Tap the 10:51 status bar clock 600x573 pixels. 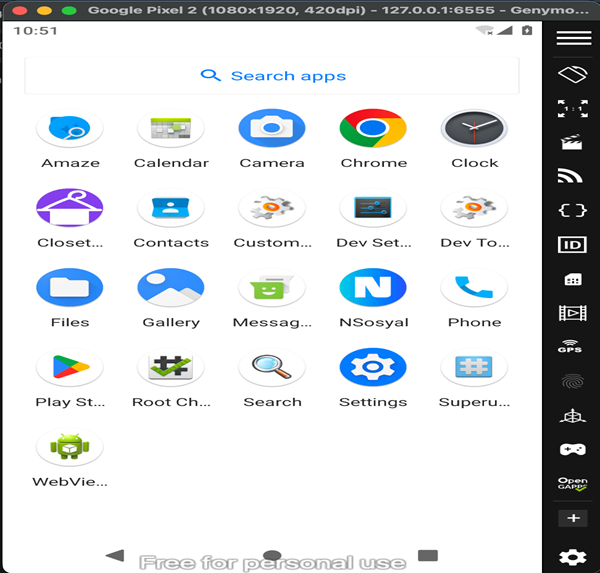35,31
